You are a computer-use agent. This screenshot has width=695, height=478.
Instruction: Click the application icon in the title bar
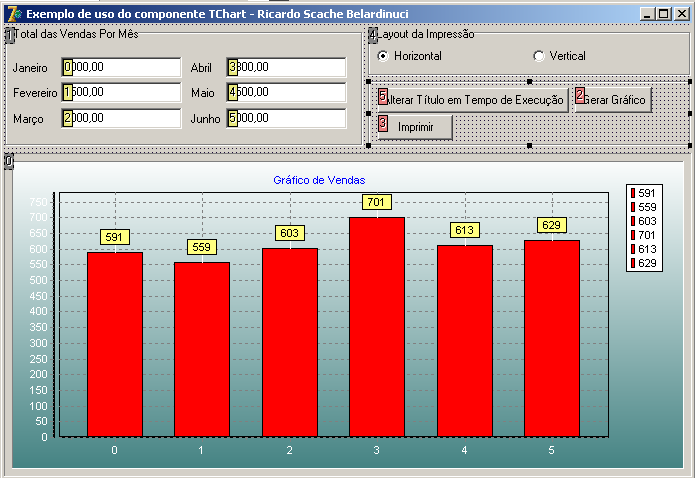(13, 14)
